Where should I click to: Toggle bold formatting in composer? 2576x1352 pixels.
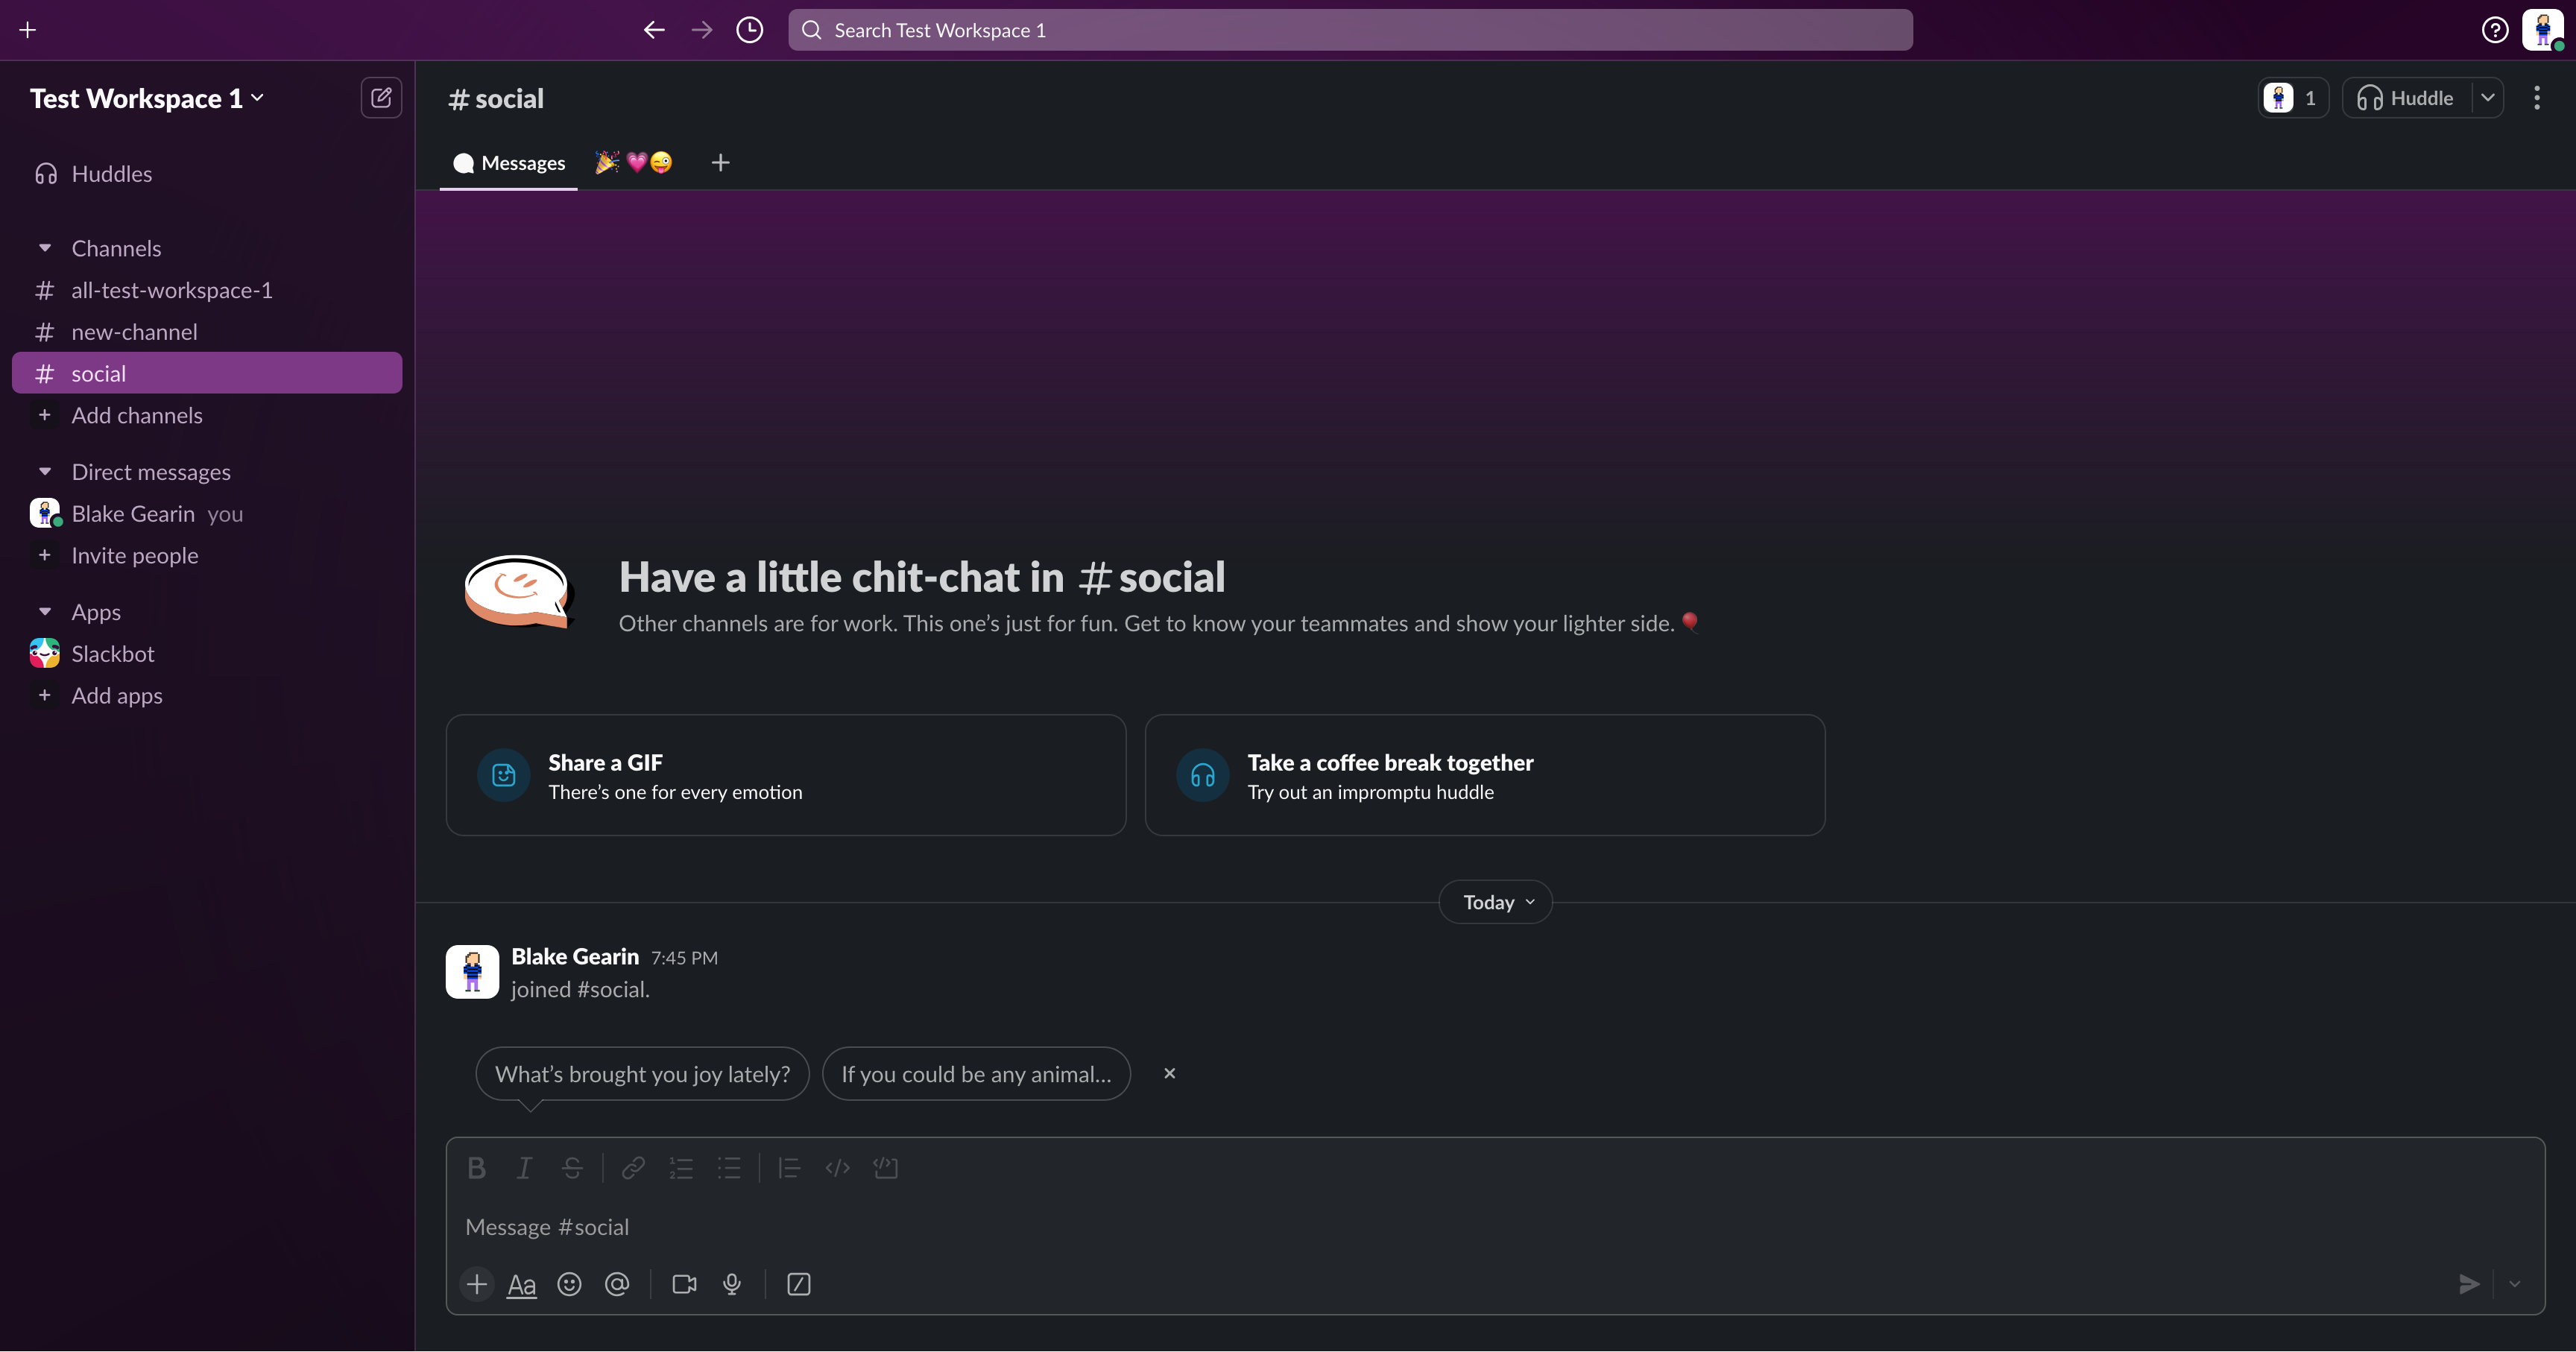tap(477, 1168)
